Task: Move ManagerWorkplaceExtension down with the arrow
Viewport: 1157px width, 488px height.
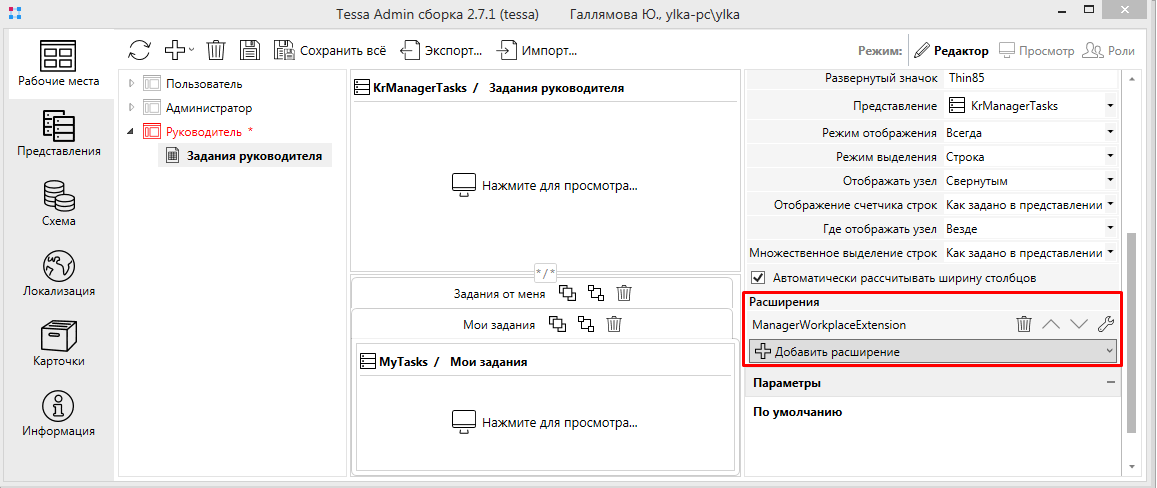Action: (1078, 324)
